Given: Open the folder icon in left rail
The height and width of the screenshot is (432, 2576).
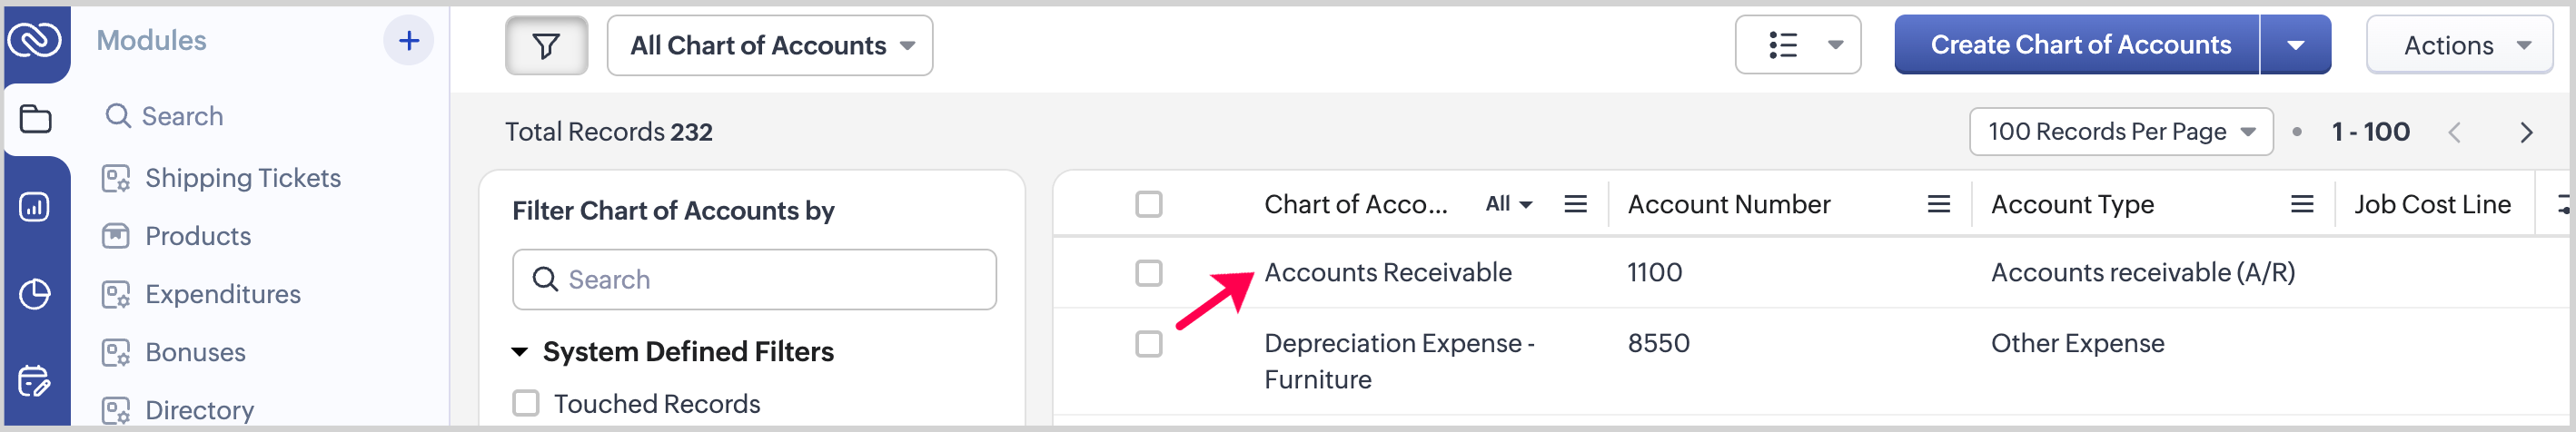Looking at the screenshot, I should coord(36,119).
